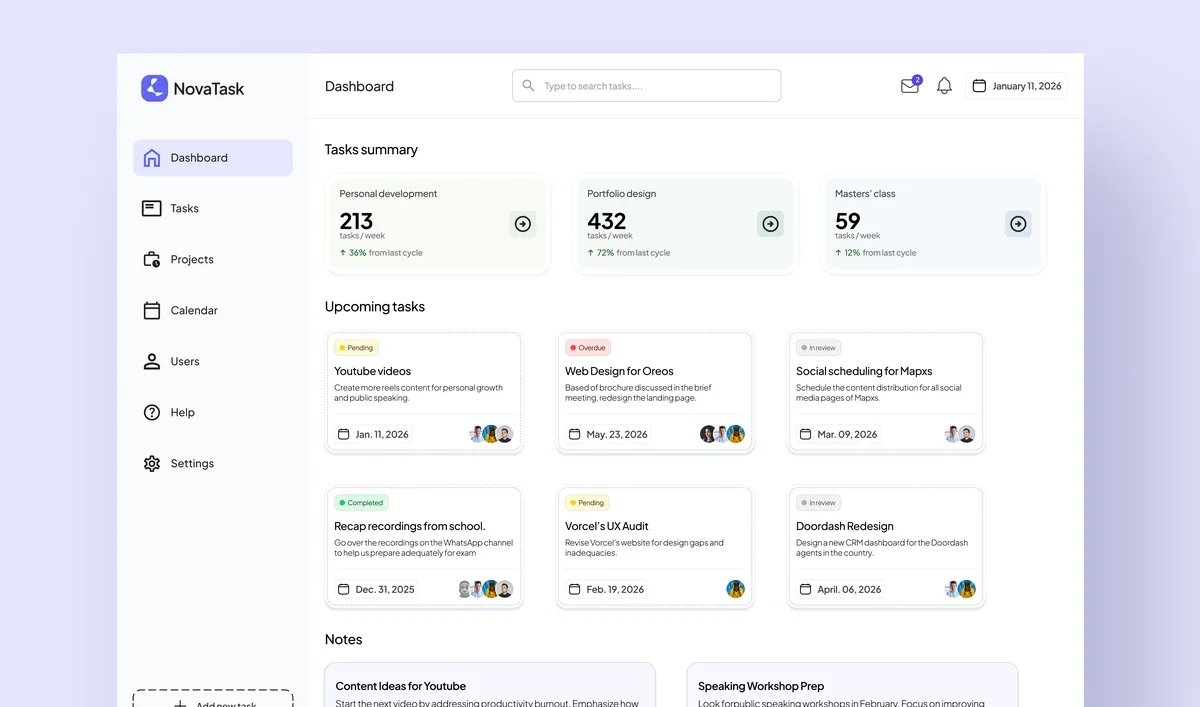Click the Projects briefcase icon
The height and width of the screenshot is (707, 1200).
click(x=152, y=259)
